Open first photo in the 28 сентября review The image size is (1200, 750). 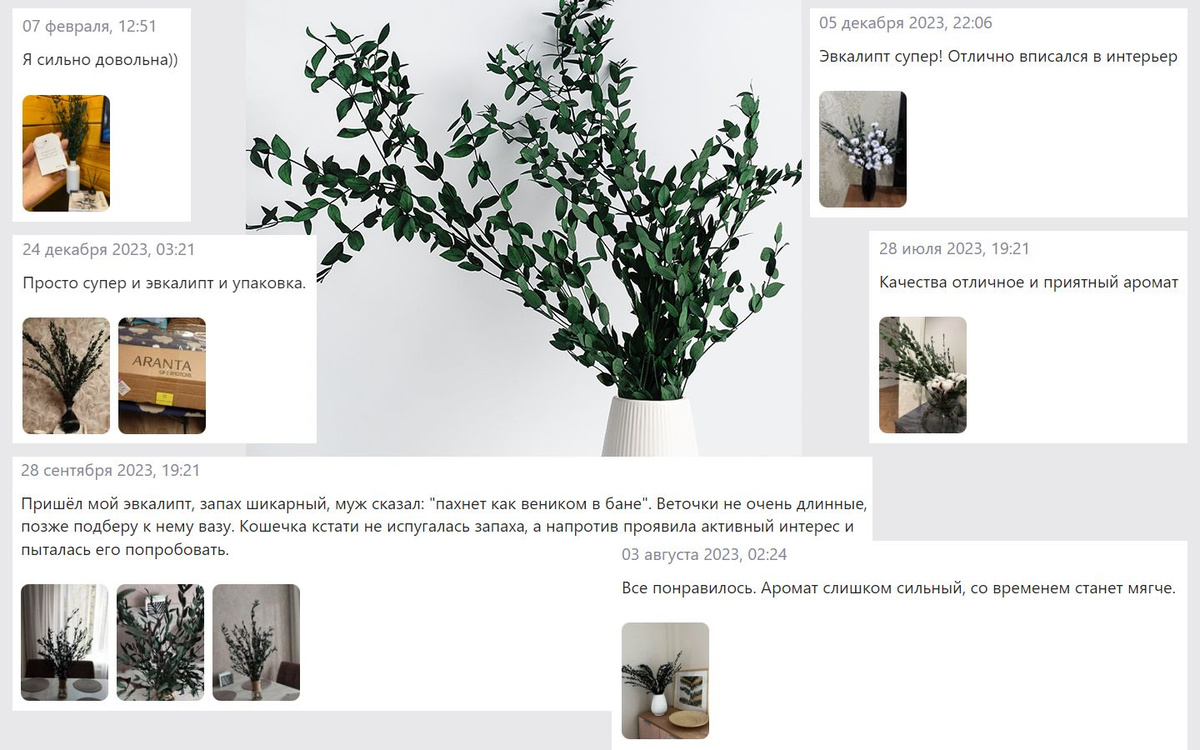pyautogui.click(x=65, y=642)
